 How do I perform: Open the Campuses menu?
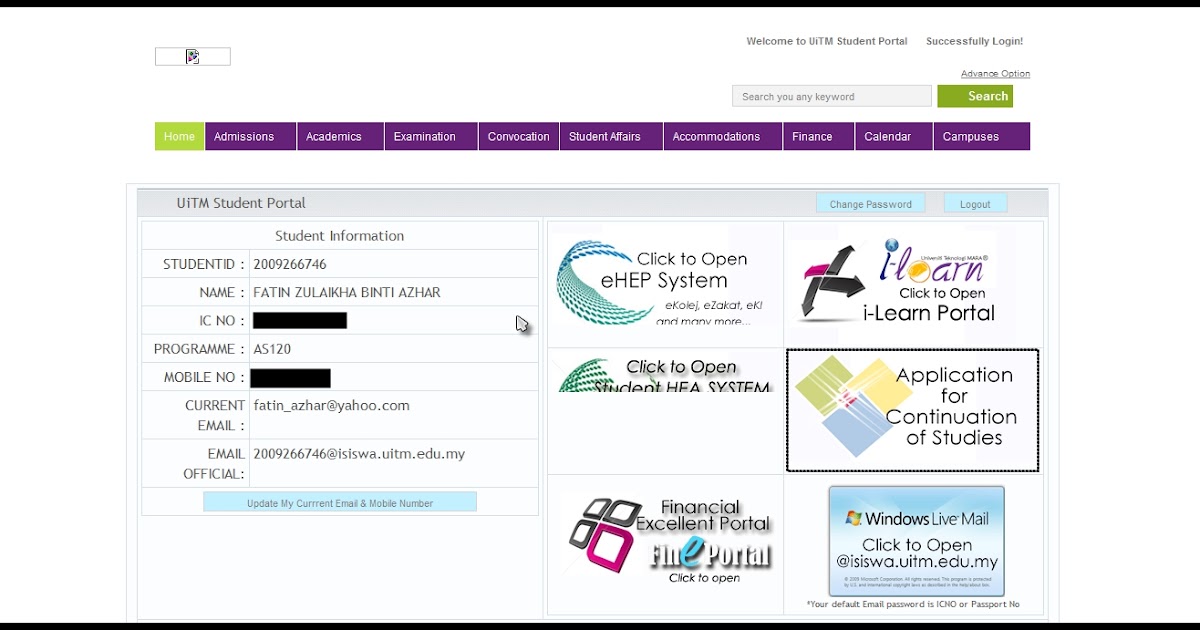981,136
